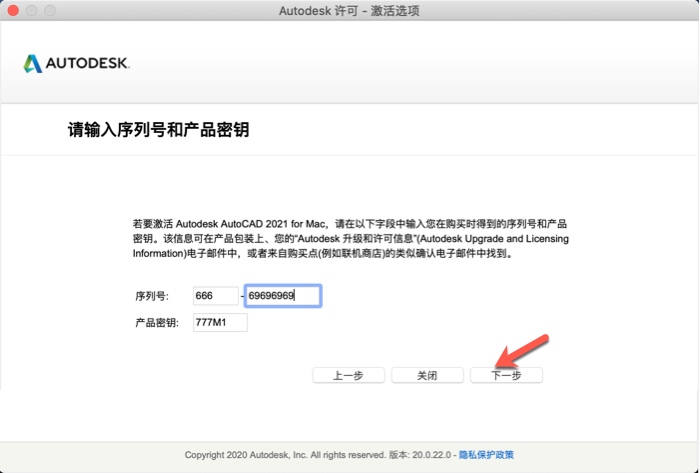Click the heading 请输入序列号和产品密钥
The width and height of the screenshot is (700, 473).
pyautogui.click(x=158, y=129)
